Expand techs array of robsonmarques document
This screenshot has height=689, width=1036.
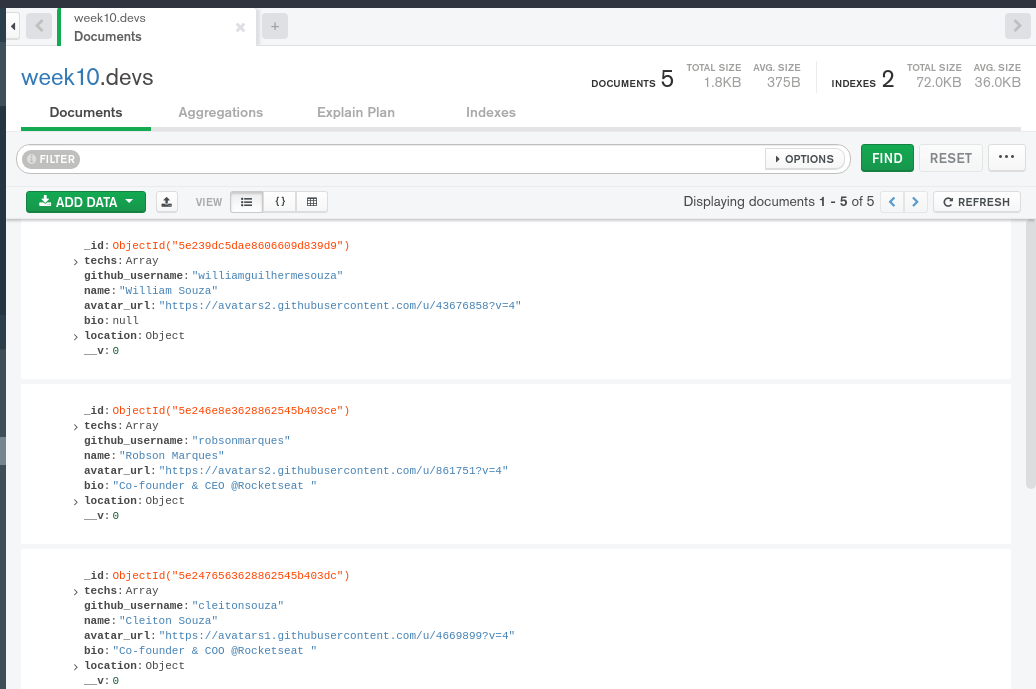75,427
